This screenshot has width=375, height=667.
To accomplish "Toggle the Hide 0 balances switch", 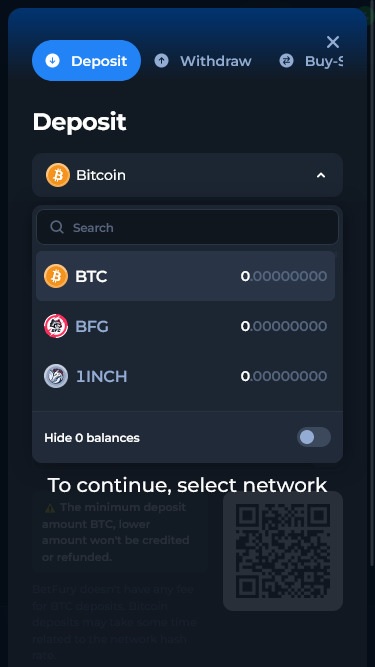I will pyautogui.click(x=314, y=437).
